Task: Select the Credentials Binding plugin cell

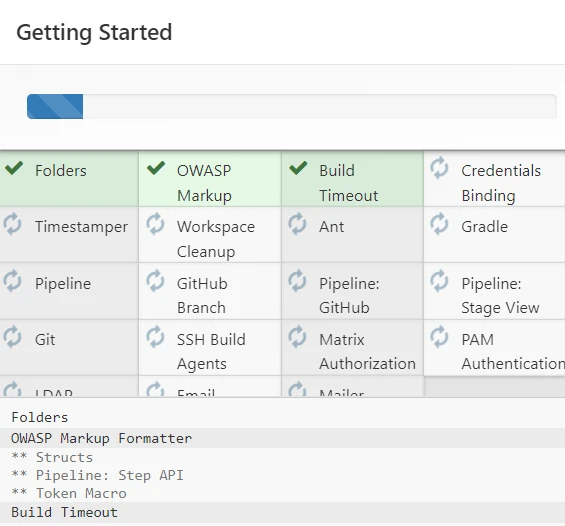Action: tap(494, 179)
